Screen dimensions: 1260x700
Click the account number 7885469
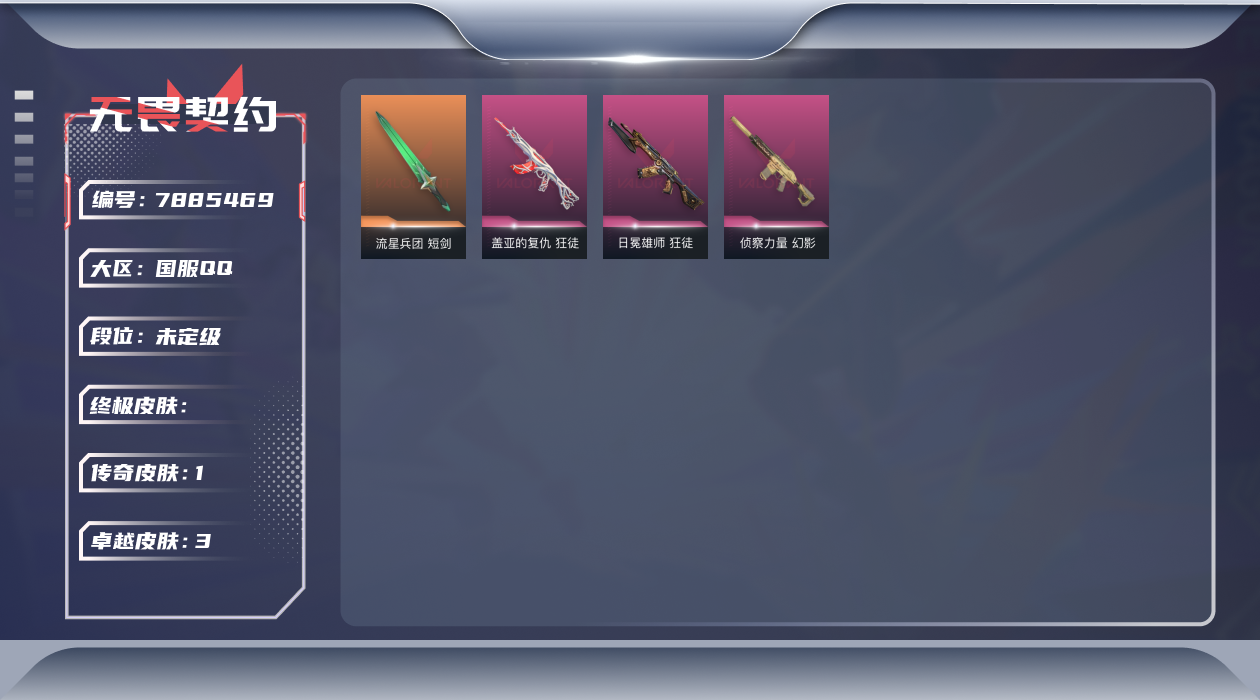(x=214, y=200)
